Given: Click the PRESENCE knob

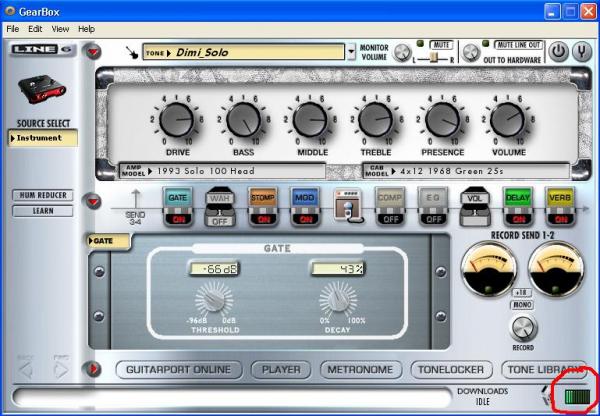Looking at the screenshot, I should tap(442, 120).
